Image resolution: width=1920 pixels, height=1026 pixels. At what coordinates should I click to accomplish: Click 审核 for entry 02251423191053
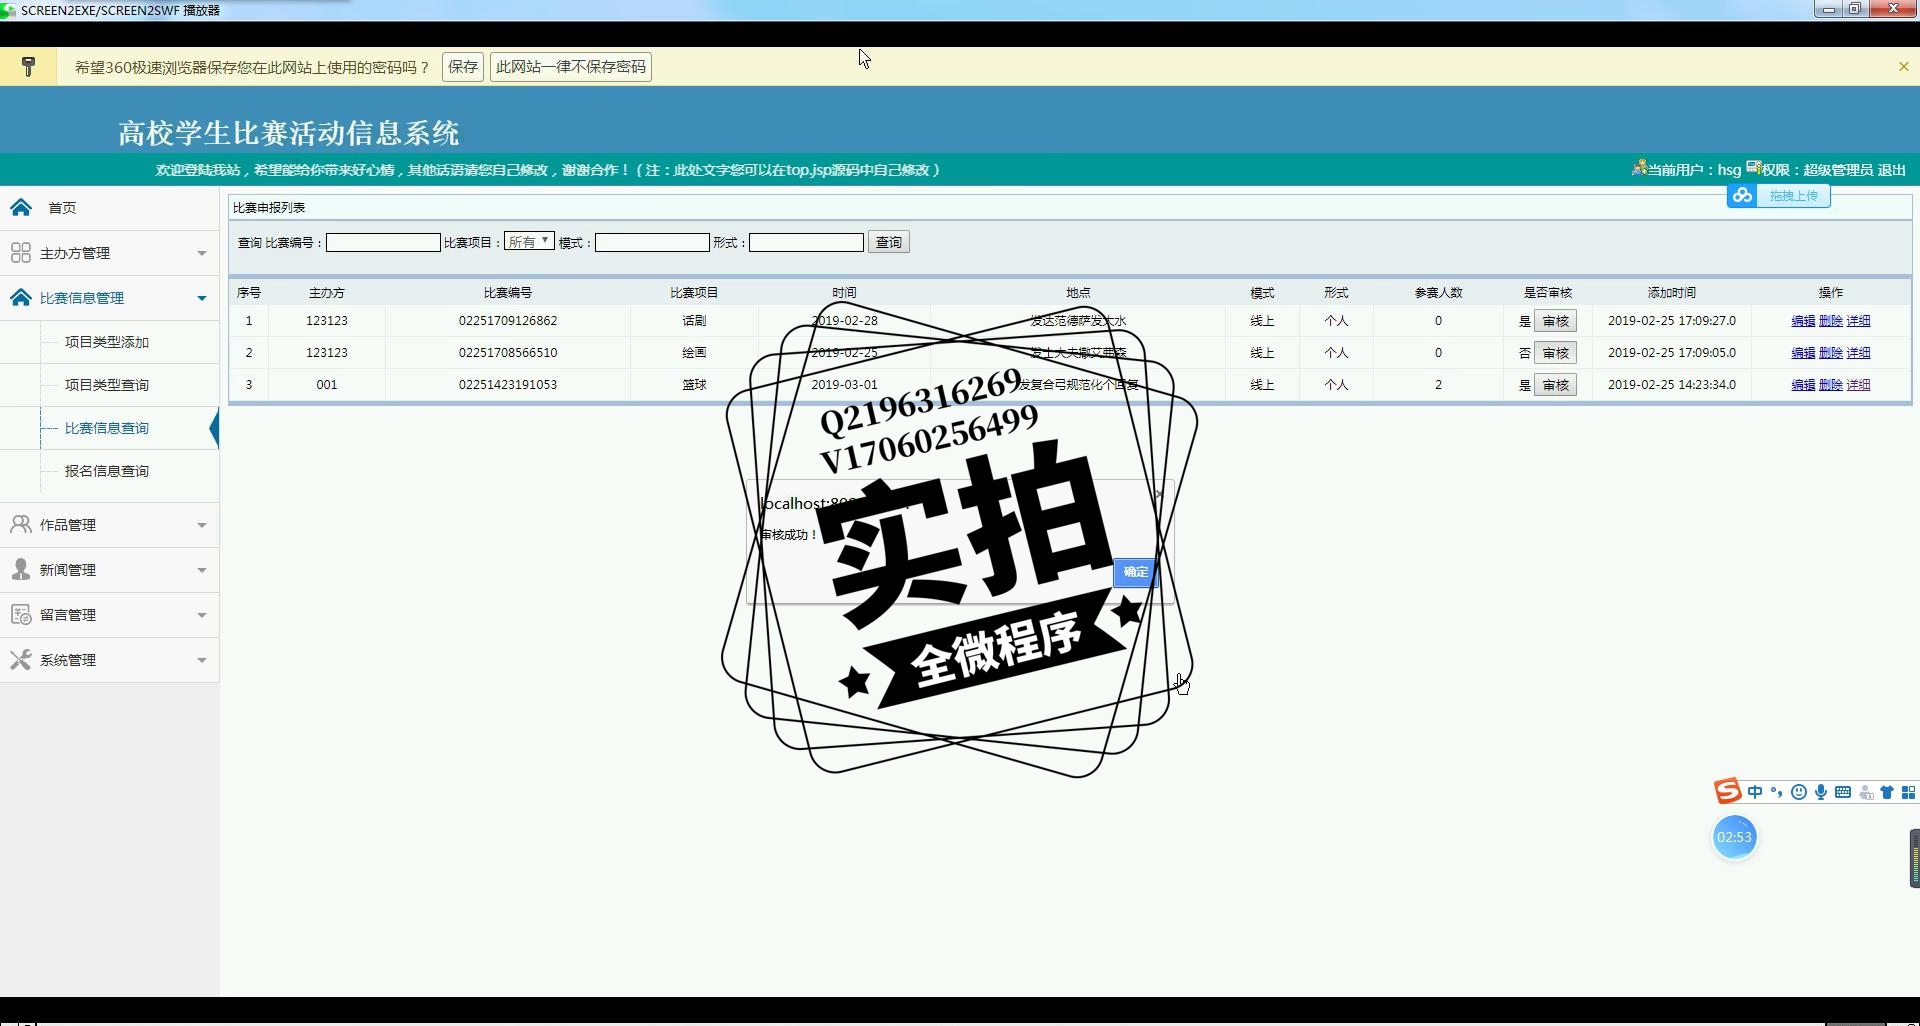pos(1556,385)
